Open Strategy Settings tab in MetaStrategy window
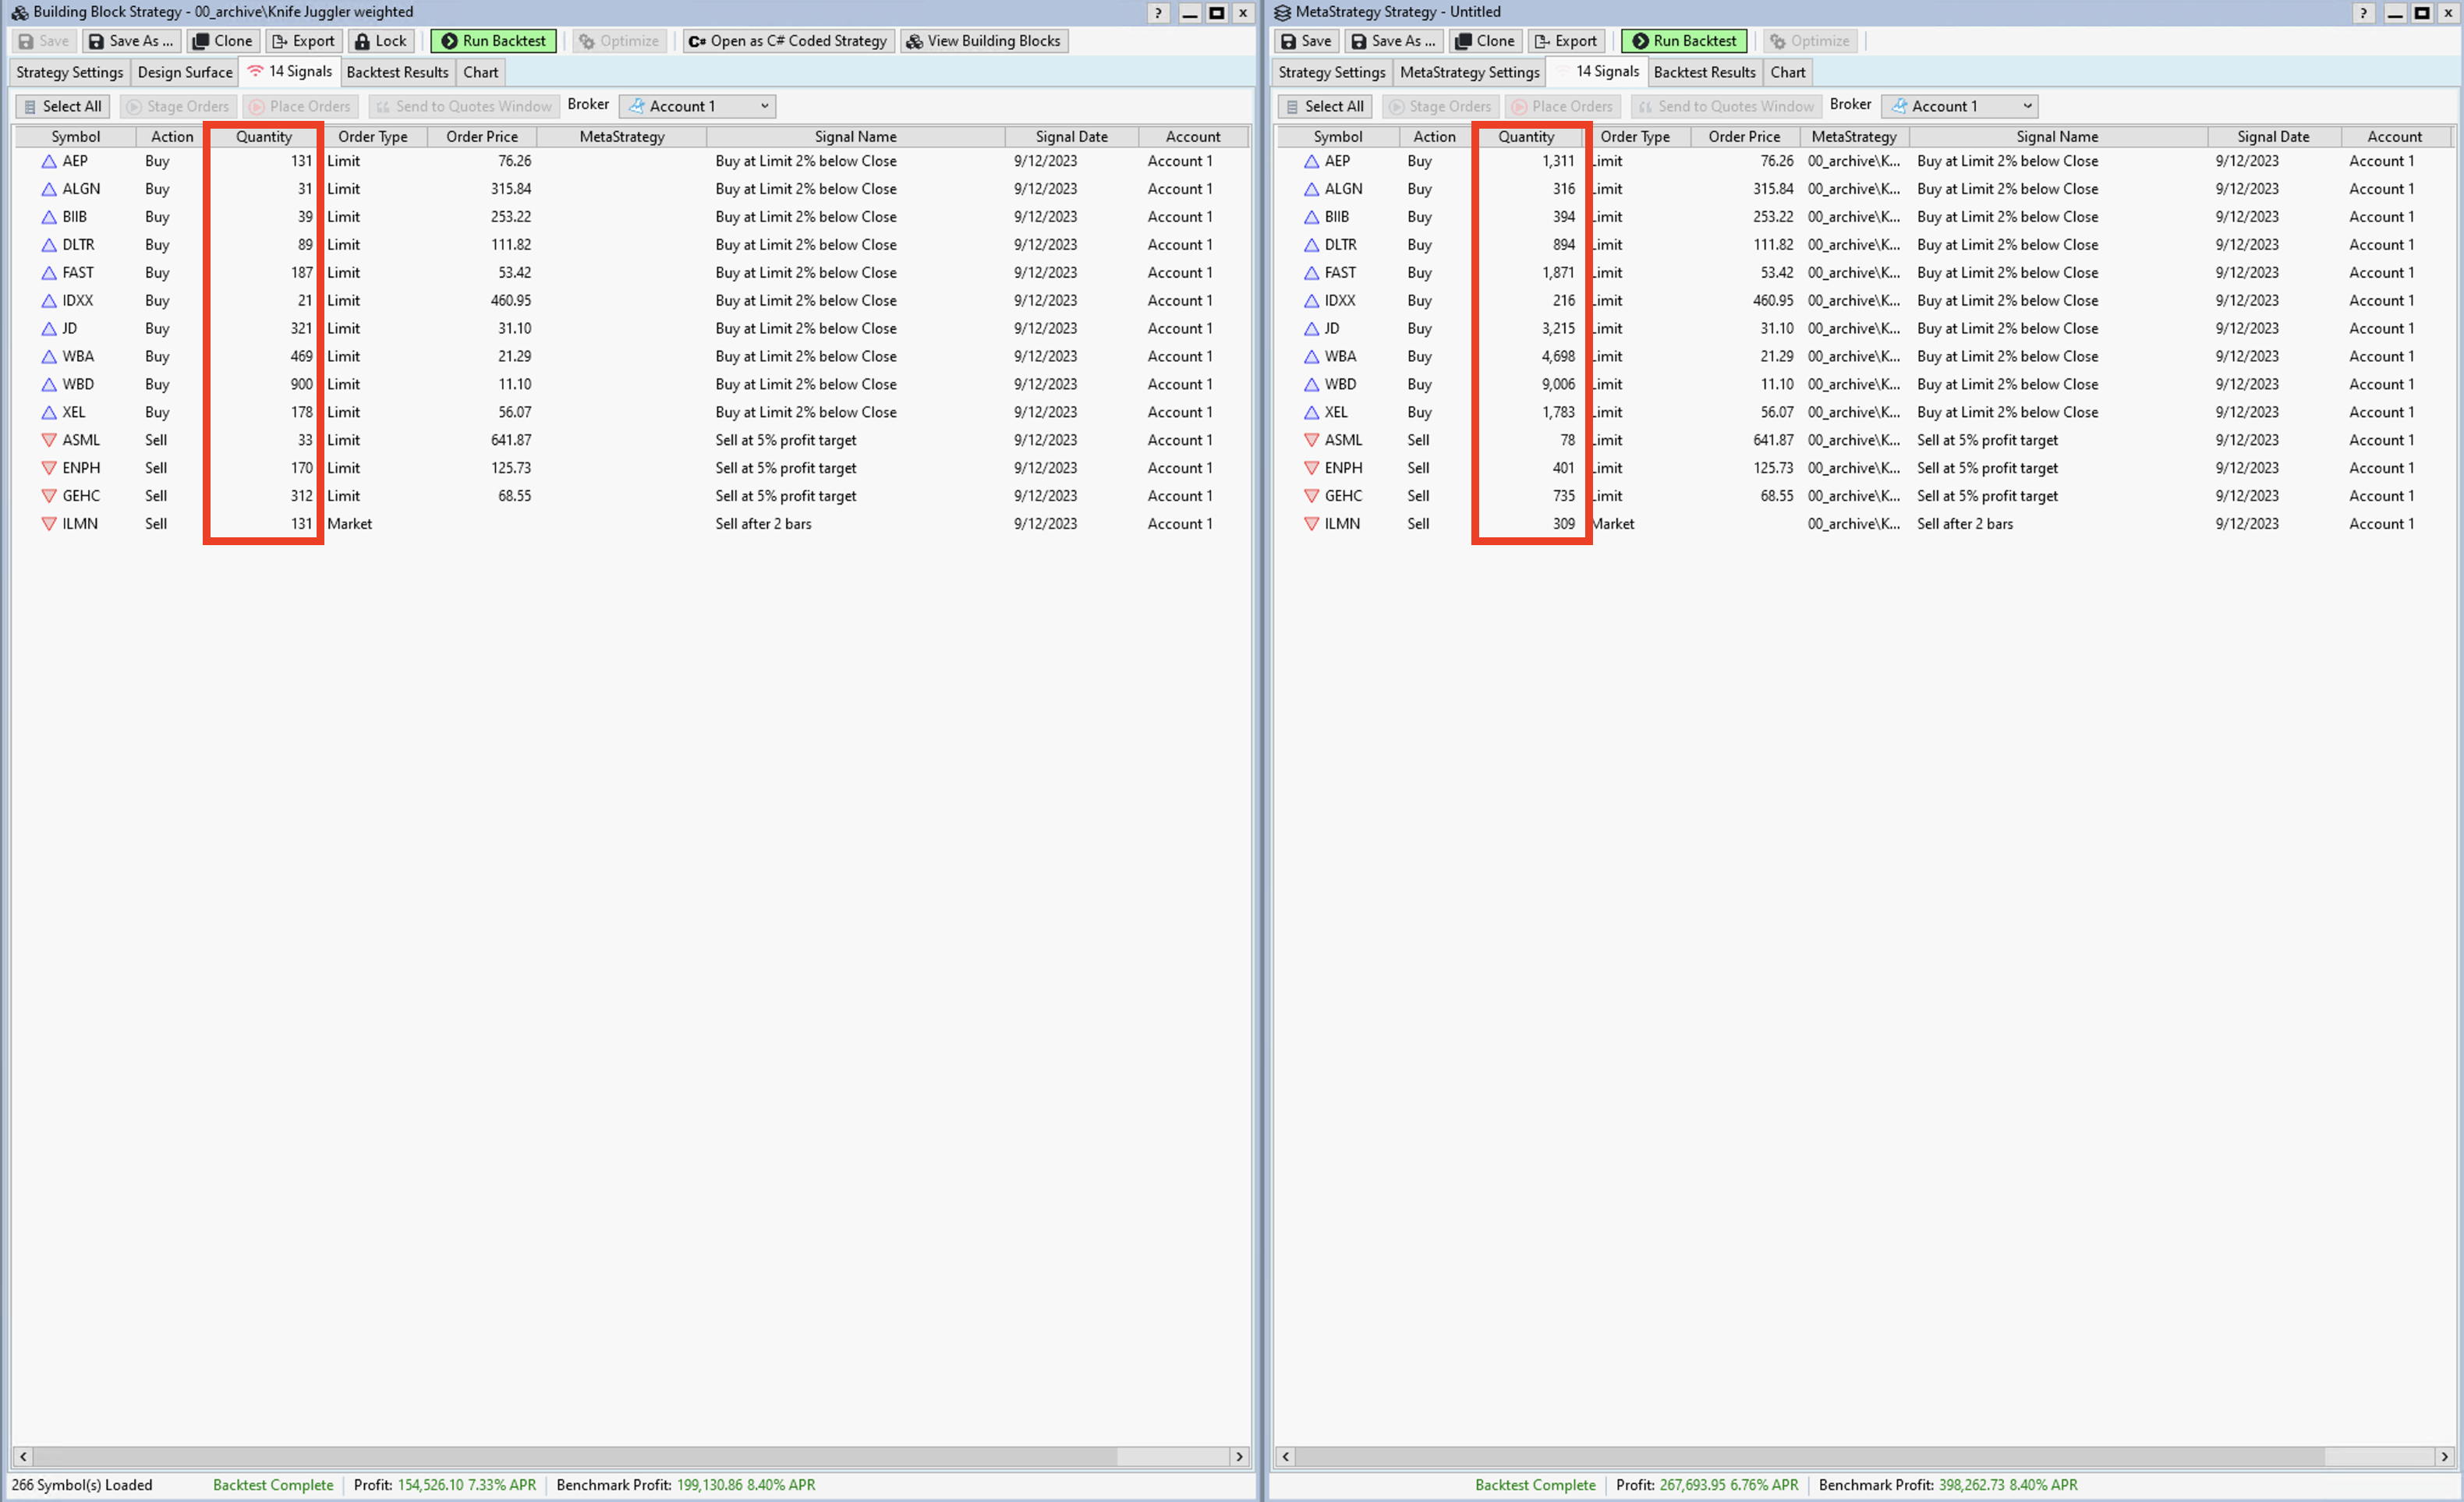The height and width of the screenshot is (1502, 2464). point(1331,72)
